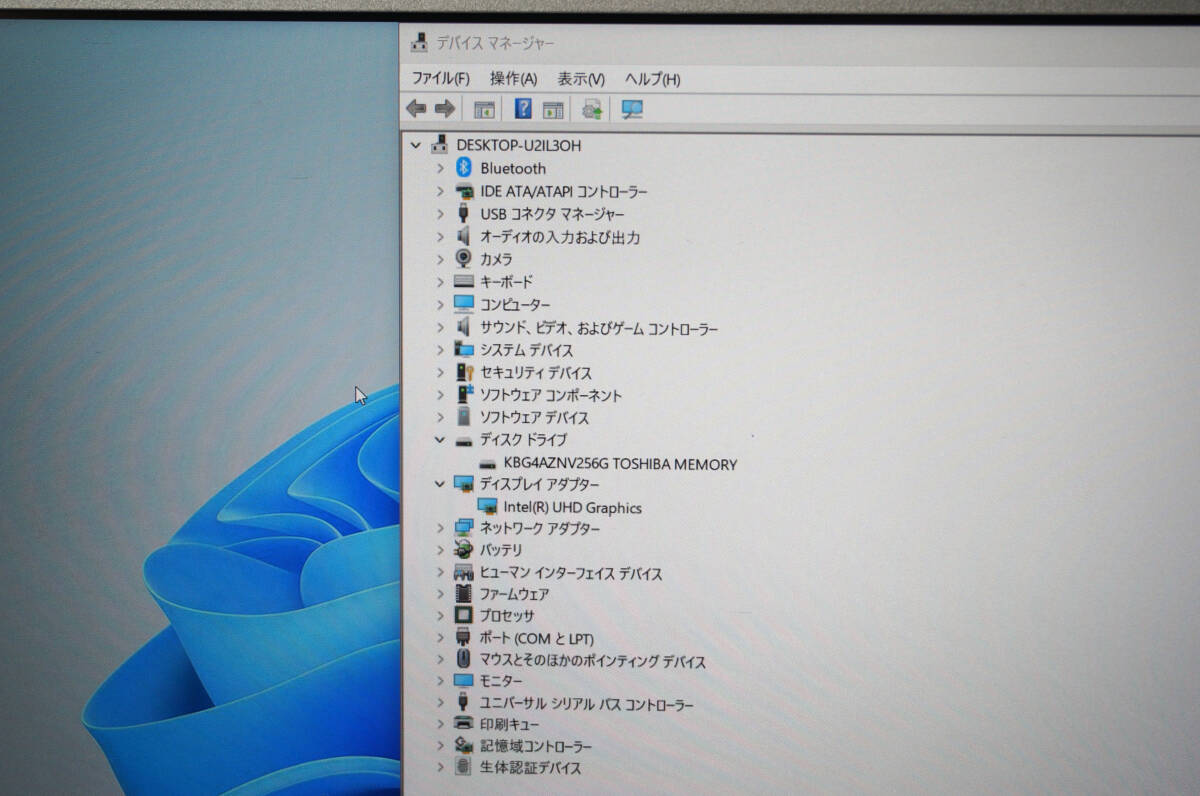Collapse the ディスク ドライブ node
This screenshot has width=1200, height=796.
(440, 440)
